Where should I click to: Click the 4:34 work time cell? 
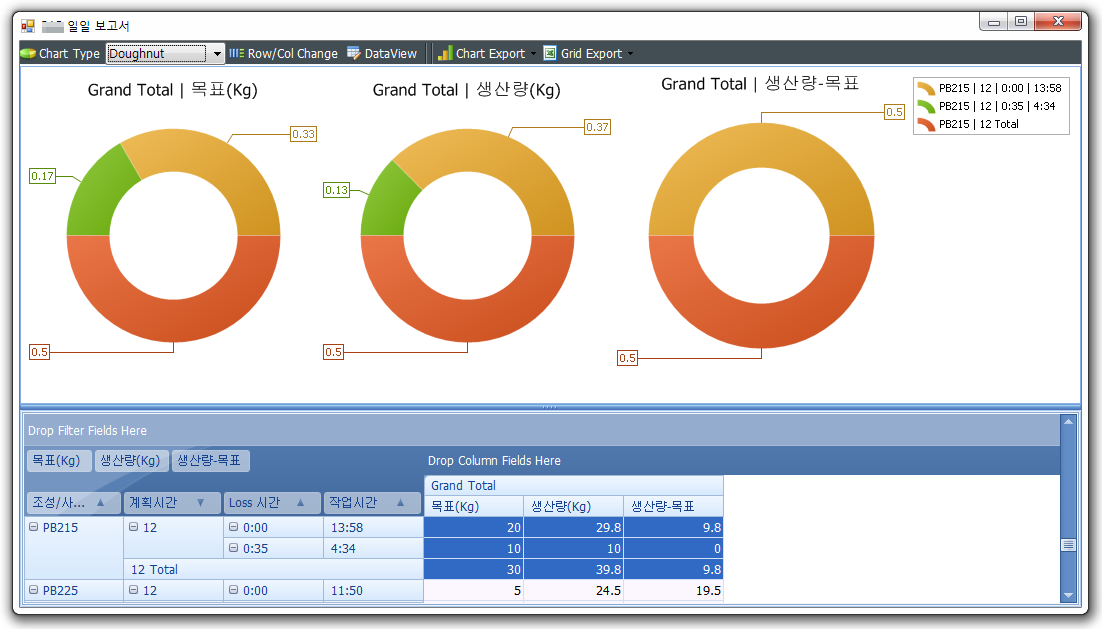tap(373, 548)
